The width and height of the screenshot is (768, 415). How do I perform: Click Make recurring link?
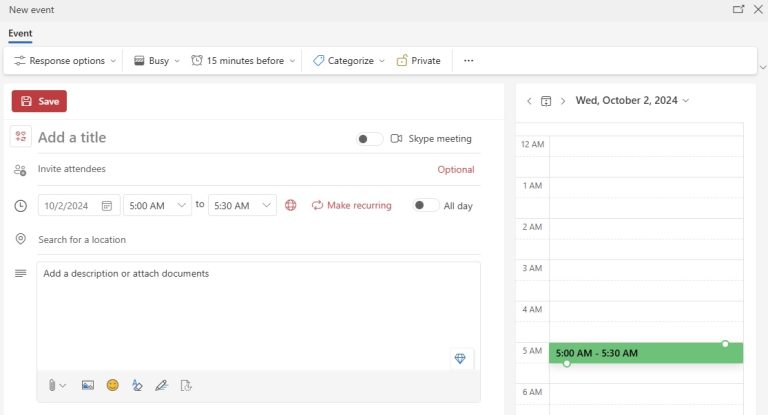[x=351, y=205]
